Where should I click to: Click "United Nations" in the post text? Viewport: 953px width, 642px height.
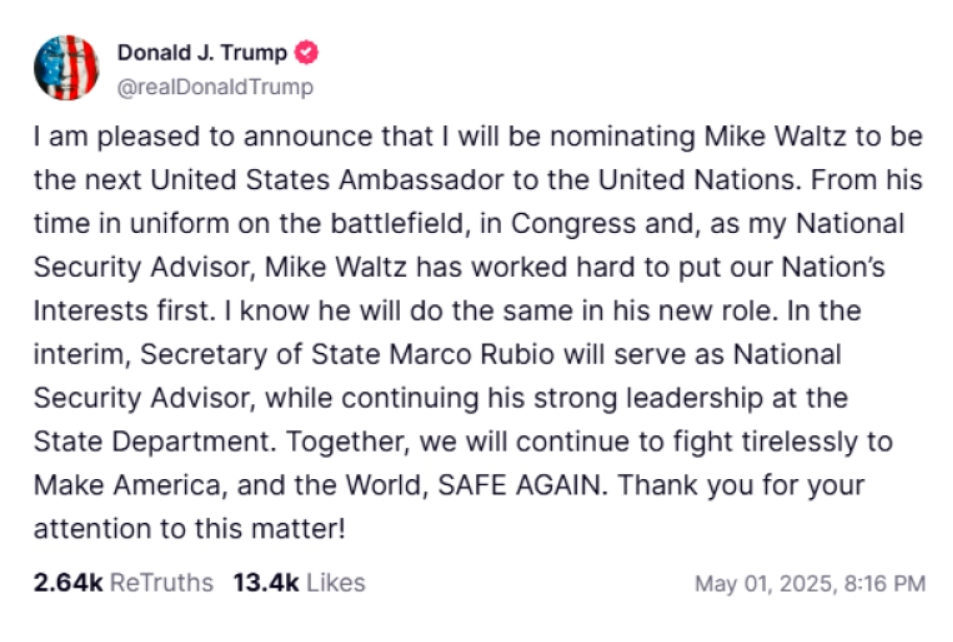tap(700, 180)
